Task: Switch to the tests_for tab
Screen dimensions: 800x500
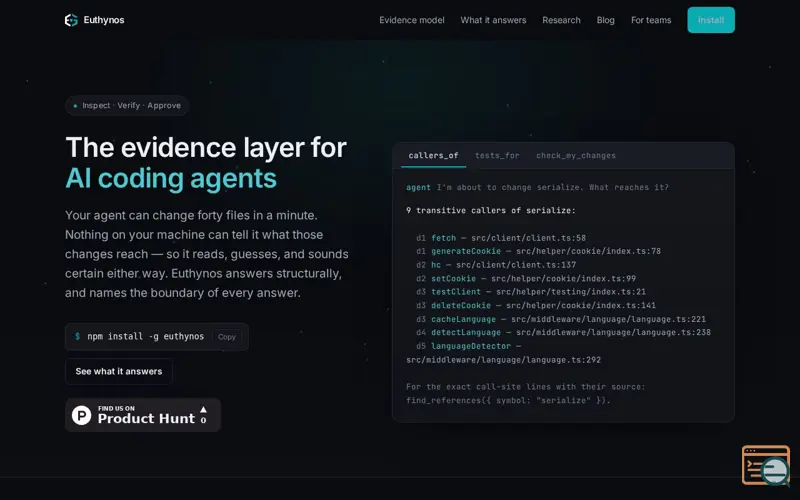Action: pos(497,156)
